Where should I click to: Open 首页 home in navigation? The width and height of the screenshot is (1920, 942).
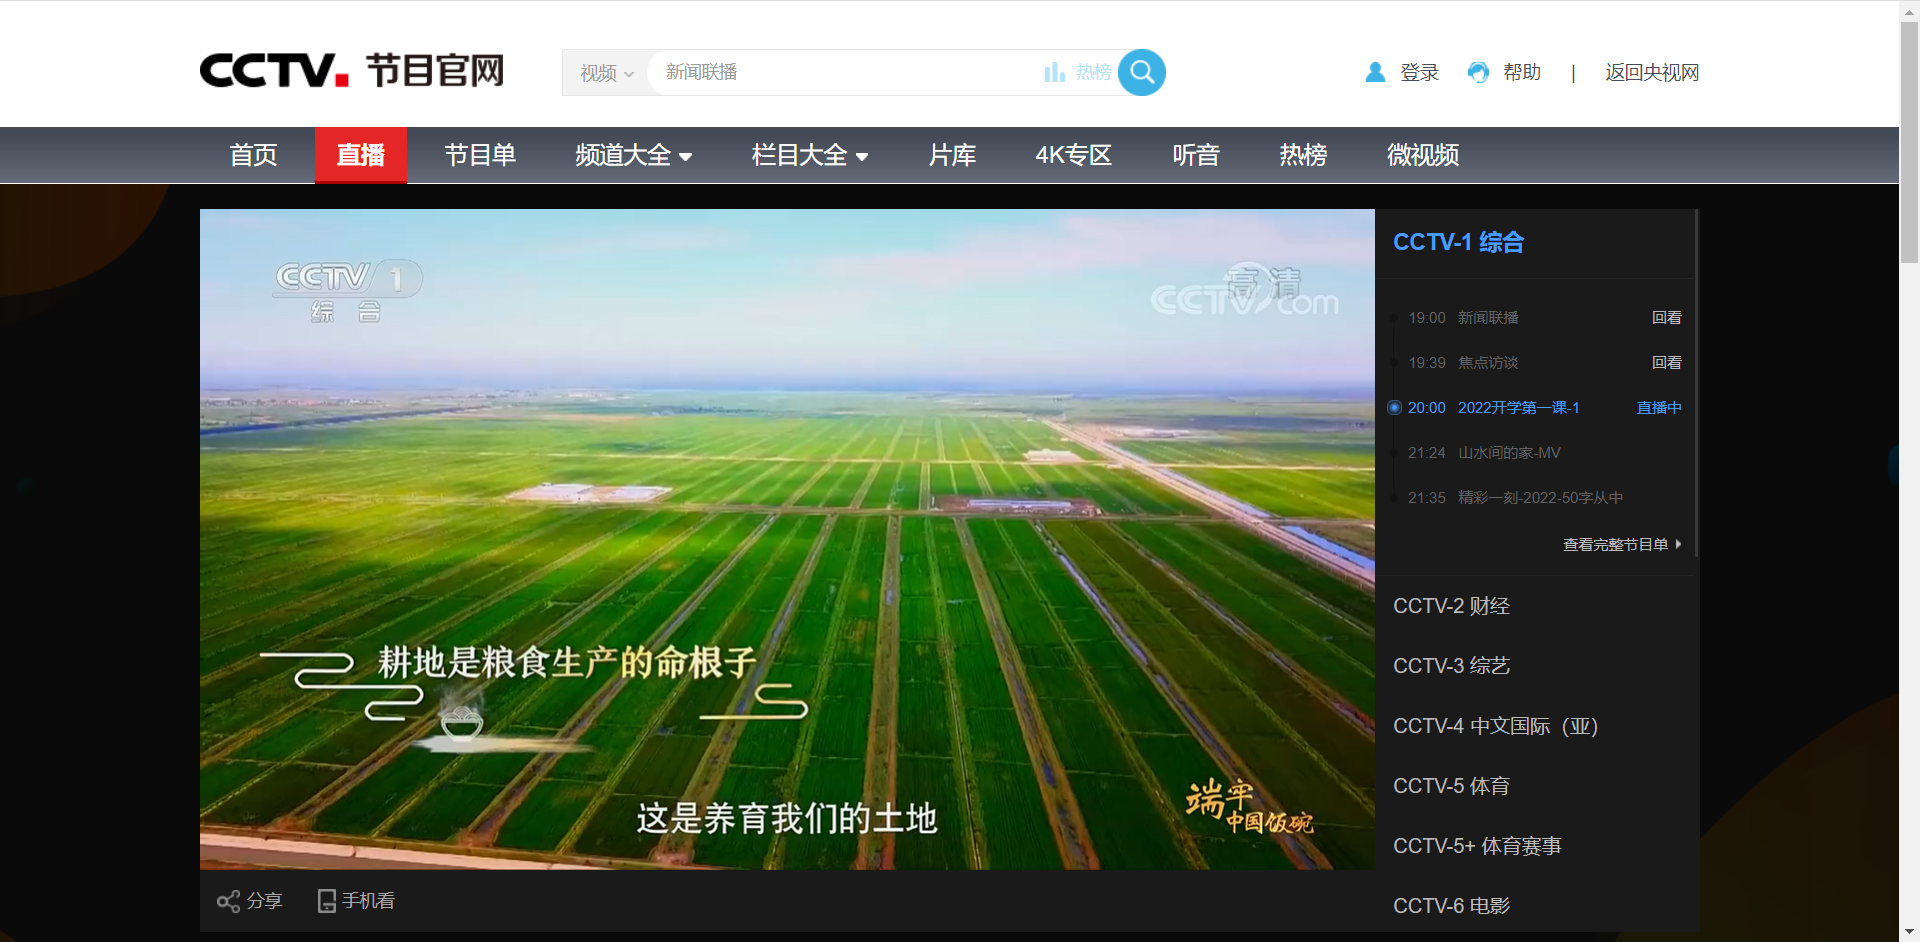[x=253, y=155]
